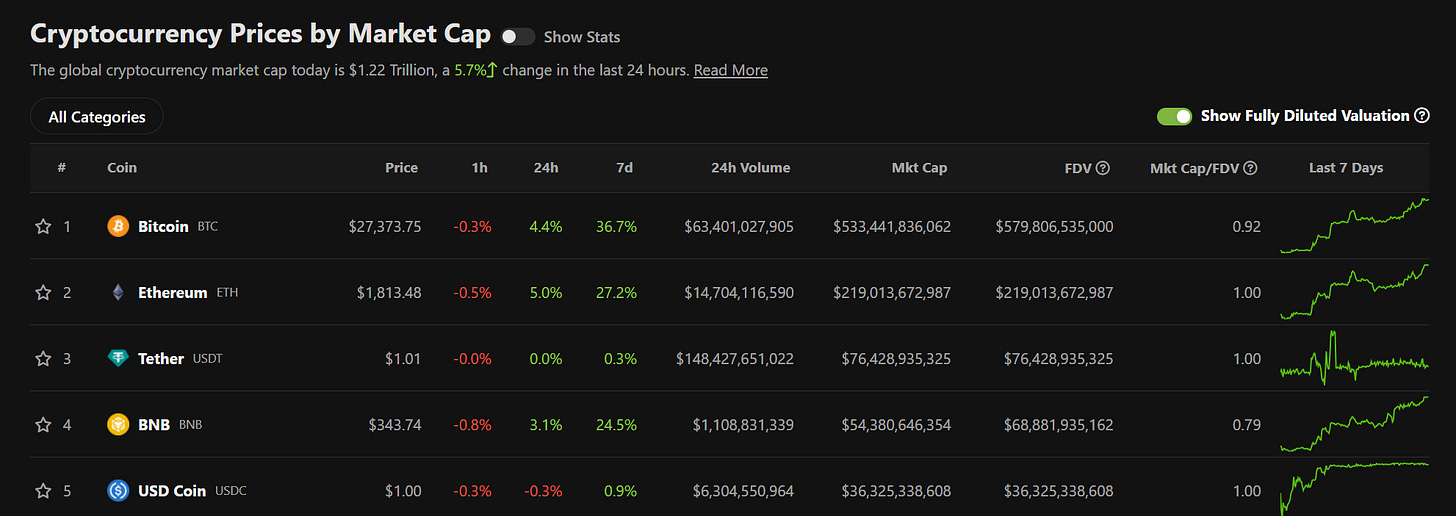Open Bitcoin's 7-day sparkline chart
1456x516 pixels.
[x=1355, y=225]
